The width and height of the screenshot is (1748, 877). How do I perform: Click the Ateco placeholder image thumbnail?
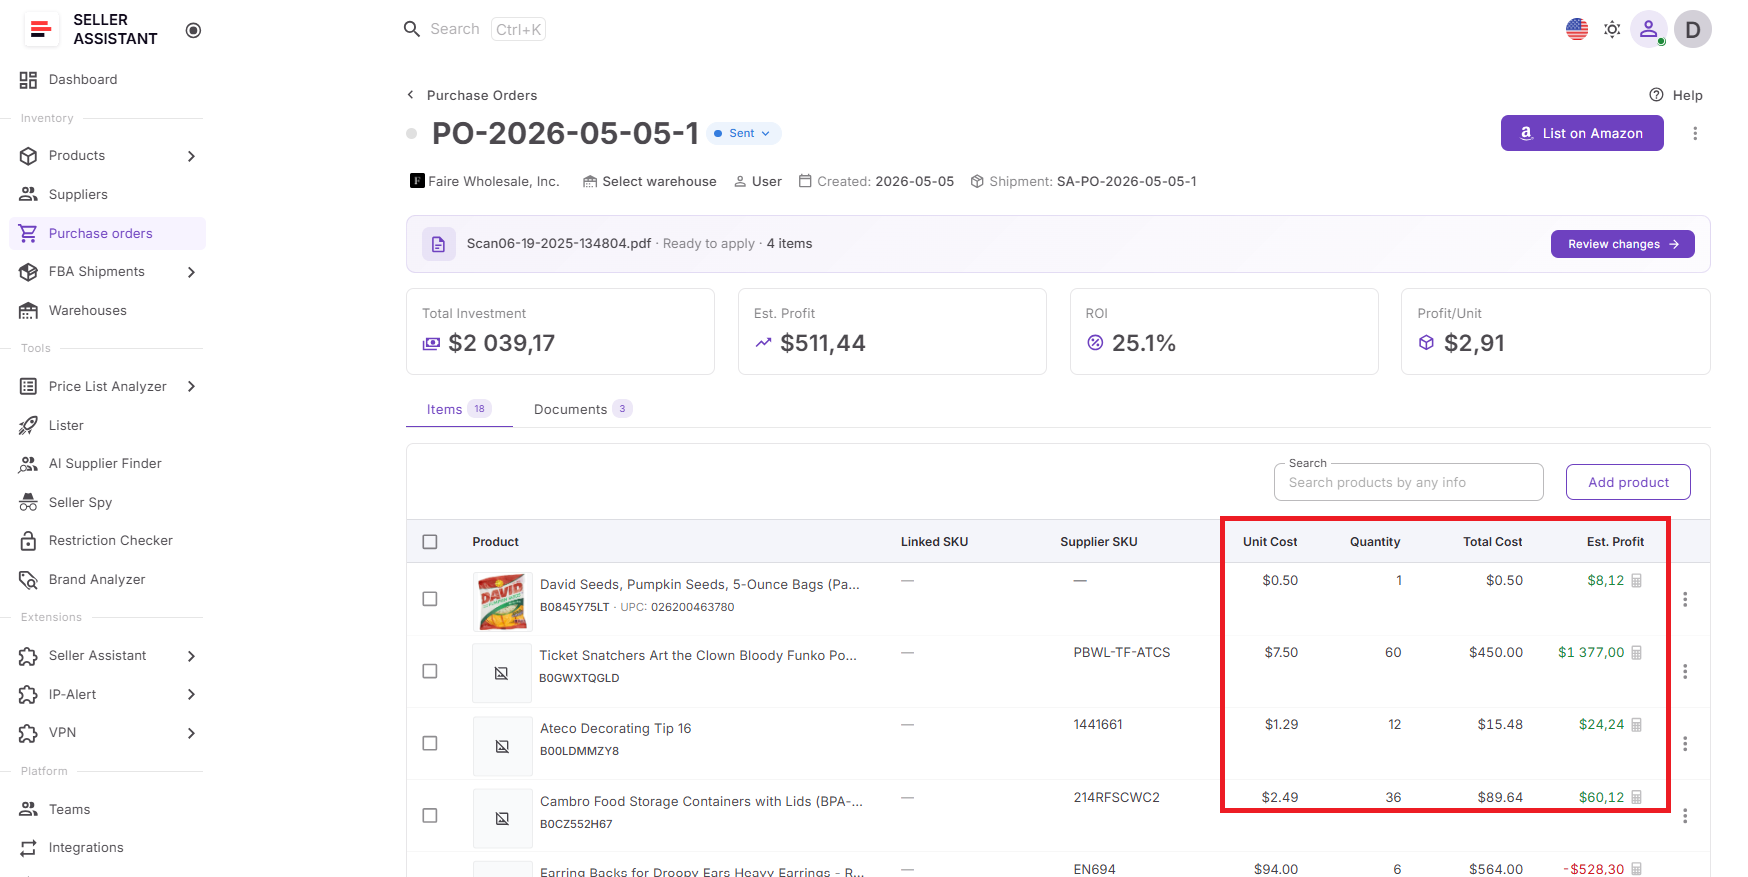pos(502,746)
